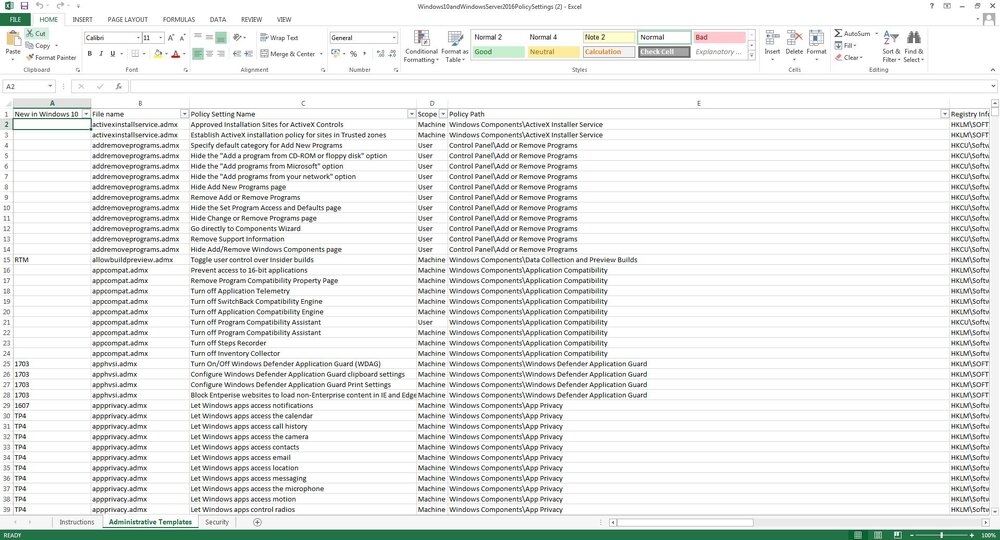Click the Increase Indent icon
The width and height of the screenshot is (1000, 540).
point(247,54)
